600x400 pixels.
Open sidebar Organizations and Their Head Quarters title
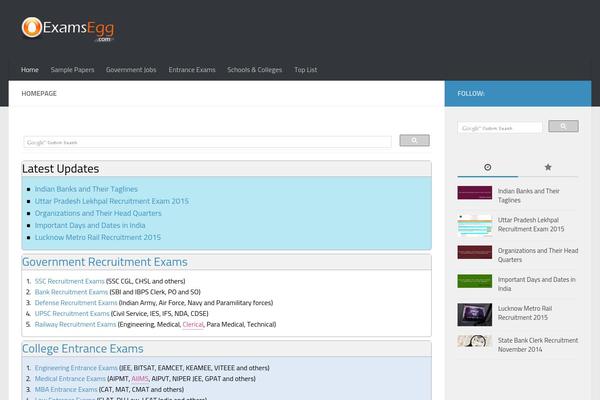pyautogui.click(x=538, y=255)
